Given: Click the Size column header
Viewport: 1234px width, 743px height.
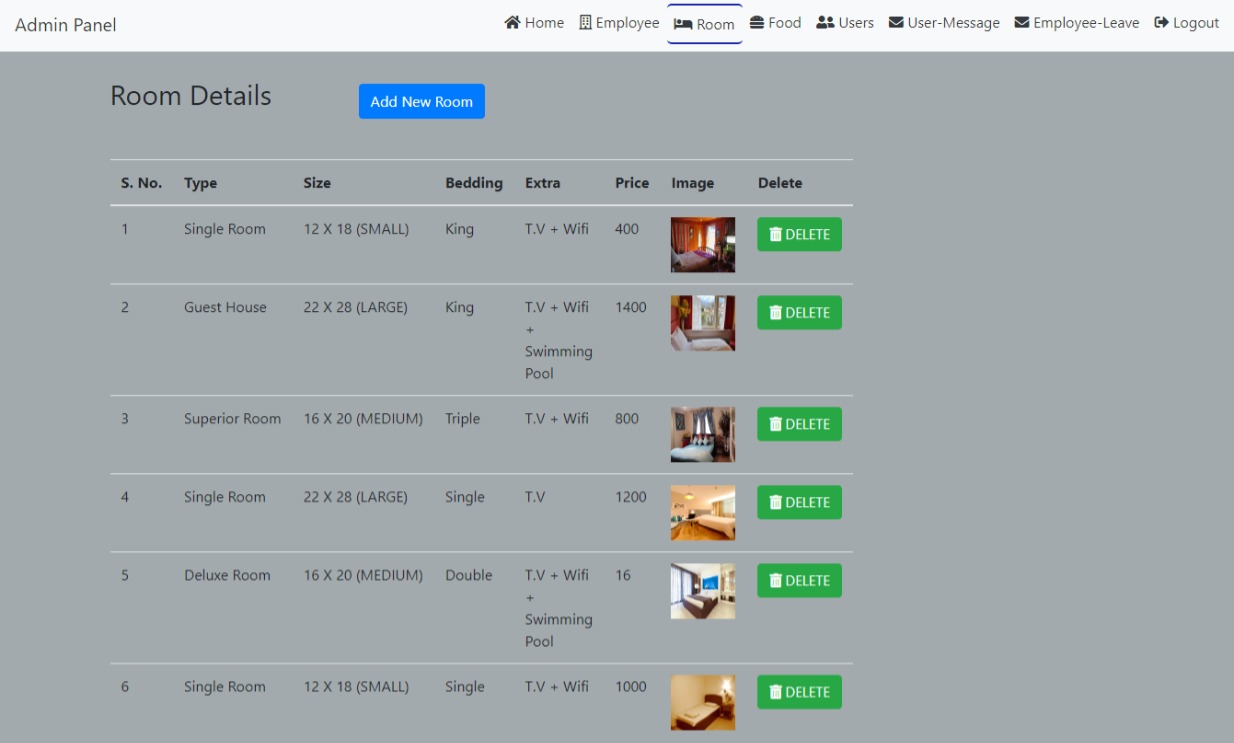Looking at the screenshot, I should pos(317,183).
